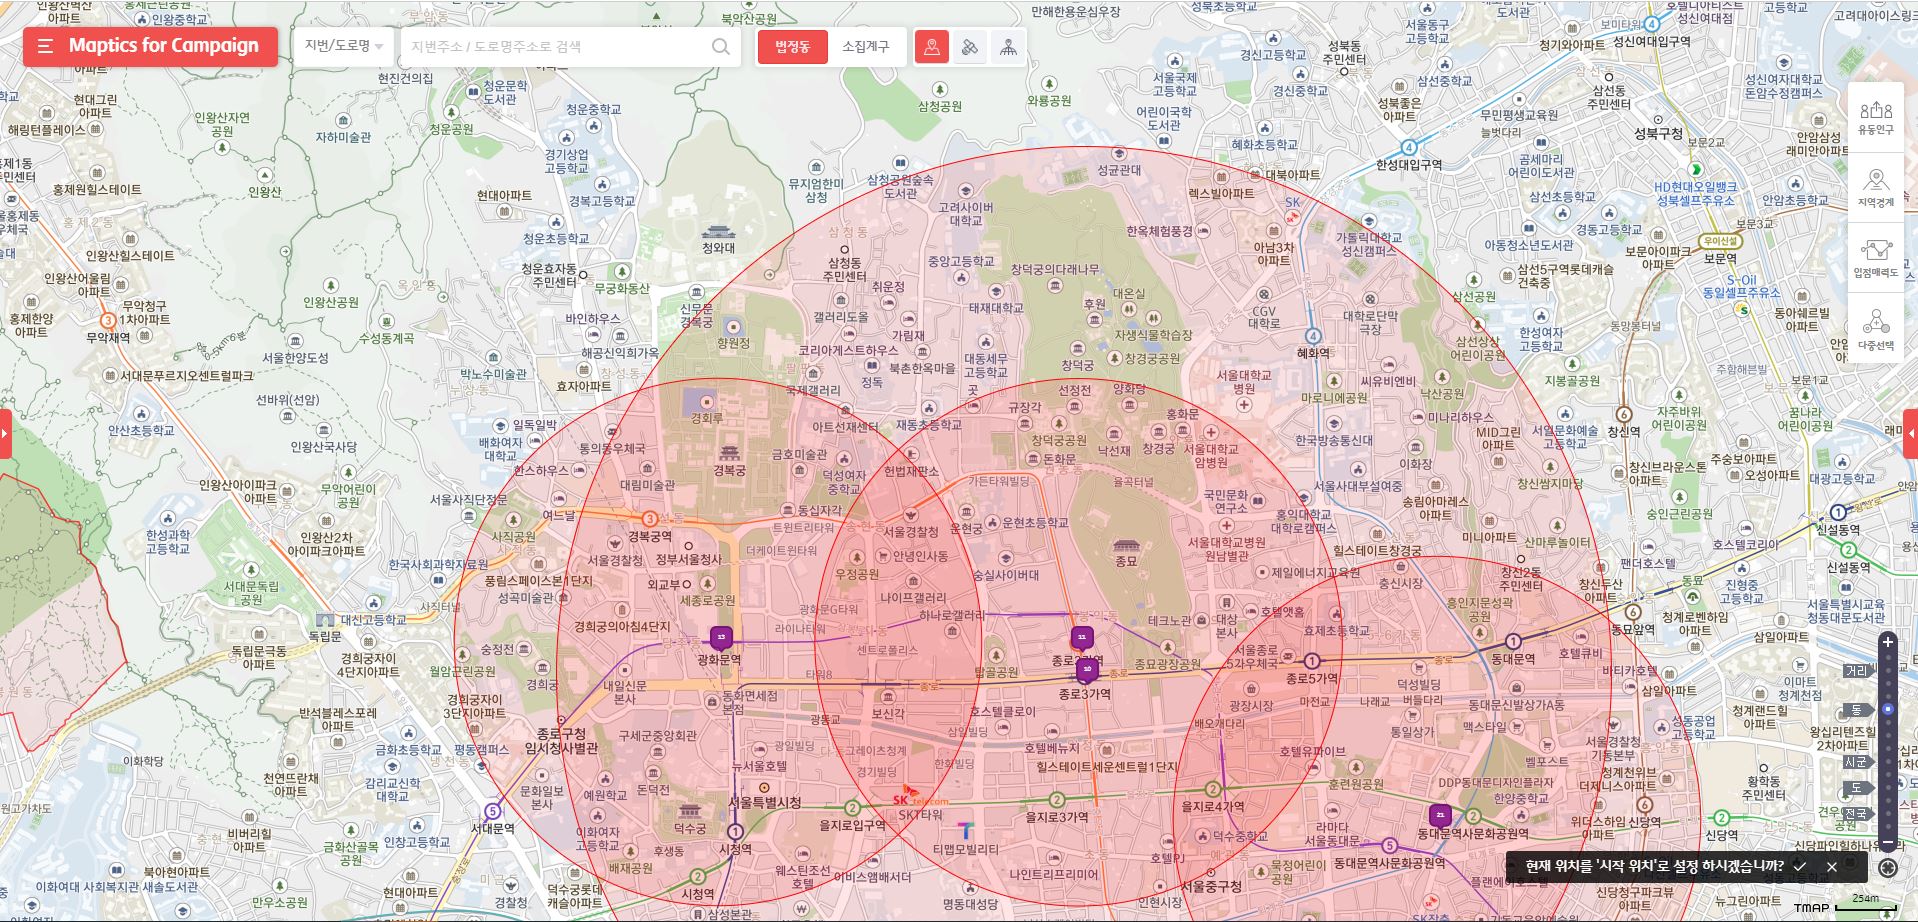Expand the right side panel arrow
Viewport: 1918px width, 922px height.
[1911, 434]
